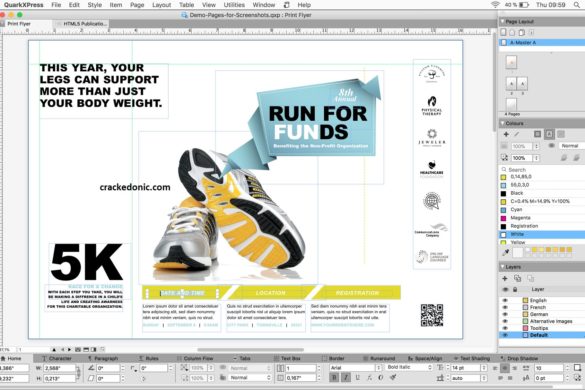This screenshot has width=585, height=390.
Task: Pick a colour with the eyedropper tool
Action: click(506, 252)
